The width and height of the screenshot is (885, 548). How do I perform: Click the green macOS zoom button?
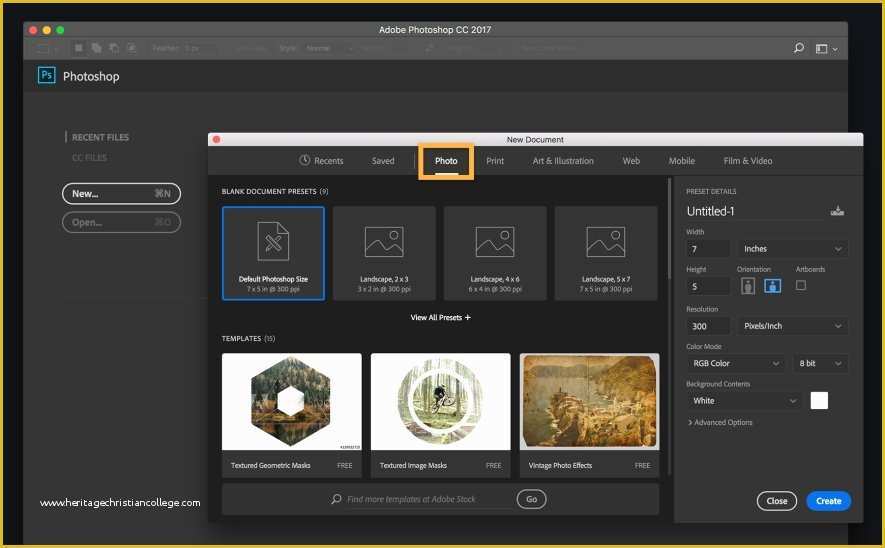(x=60, y=30)
